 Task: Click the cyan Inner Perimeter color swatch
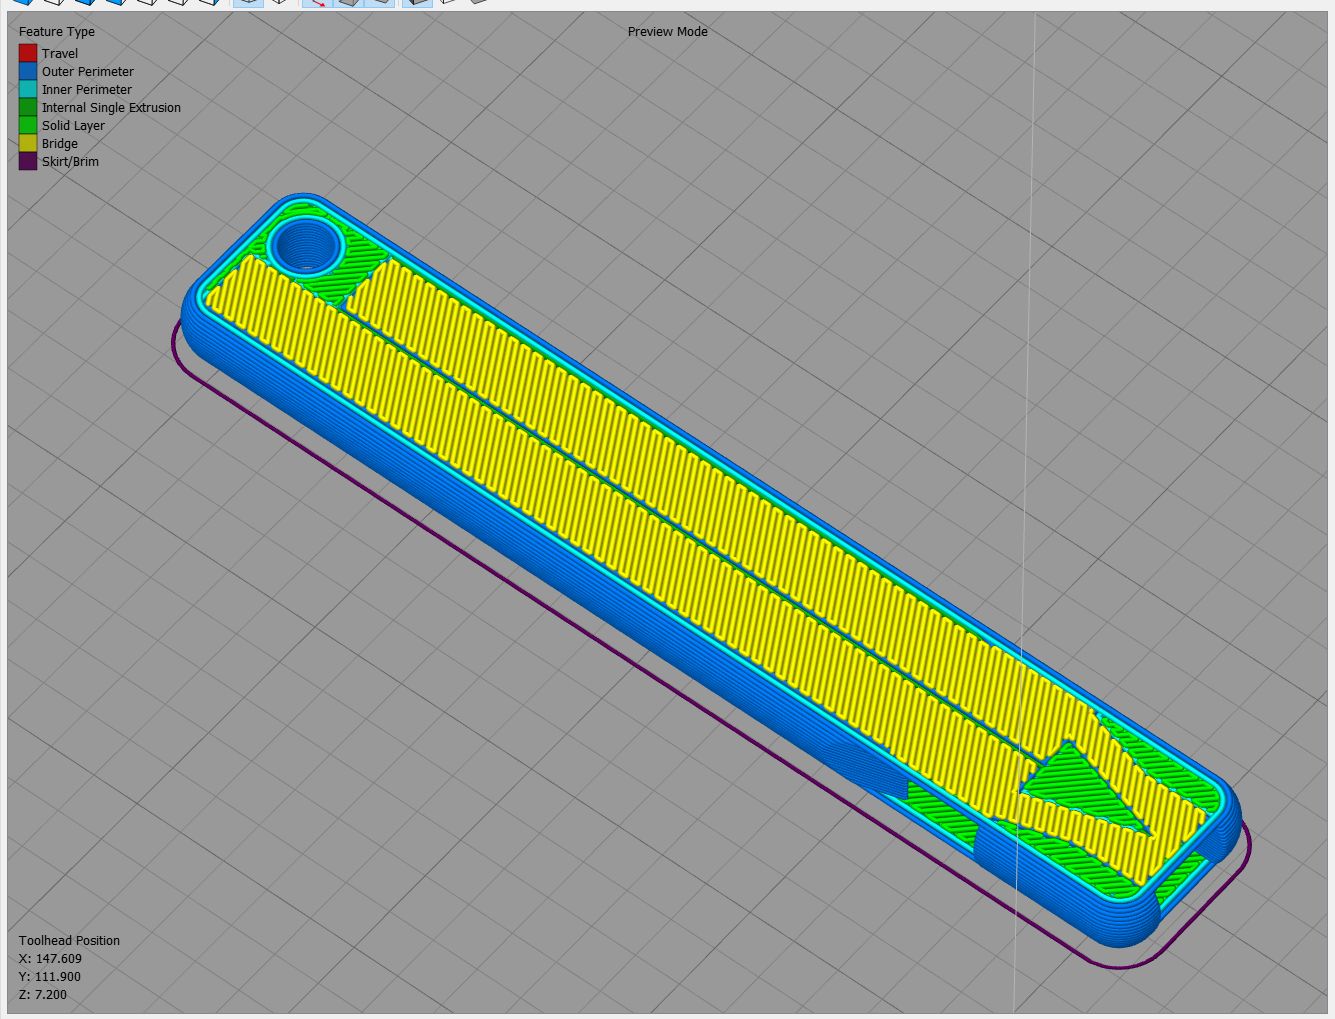click(x=28, y=89)
